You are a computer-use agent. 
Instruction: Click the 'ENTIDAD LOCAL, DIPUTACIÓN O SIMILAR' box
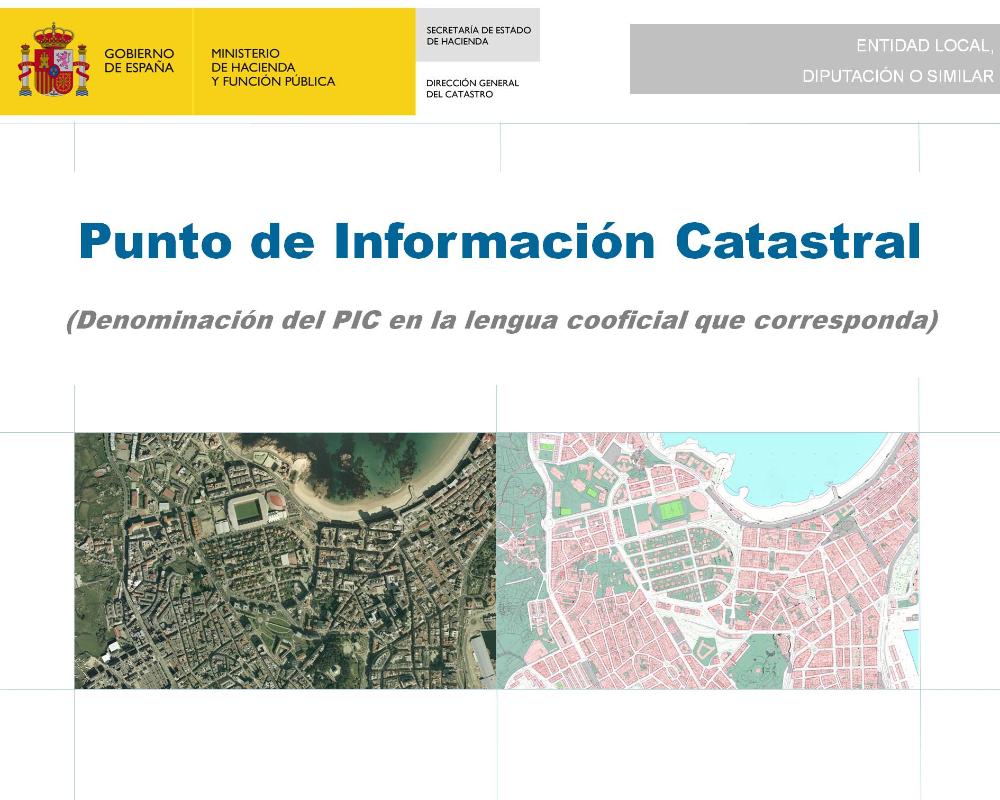814,59
